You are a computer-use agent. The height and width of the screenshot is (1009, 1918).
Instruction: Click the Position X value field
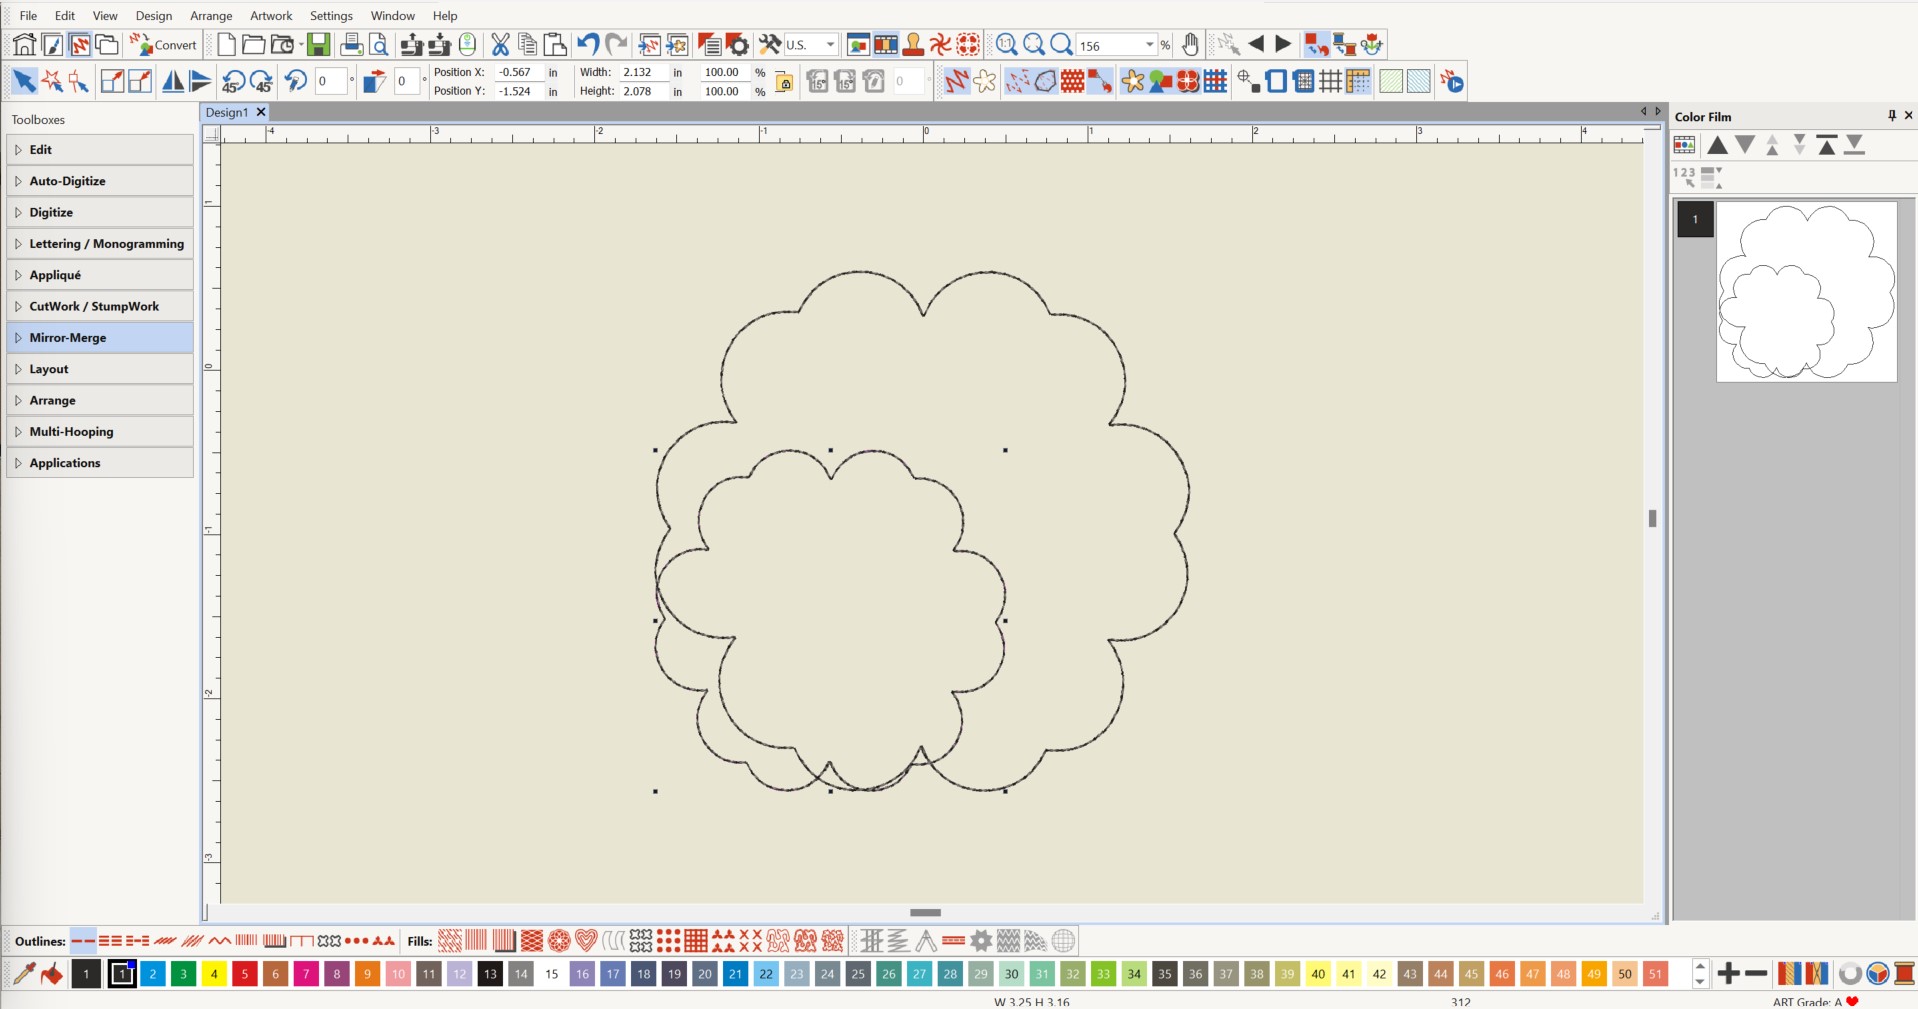pos(520,72)
